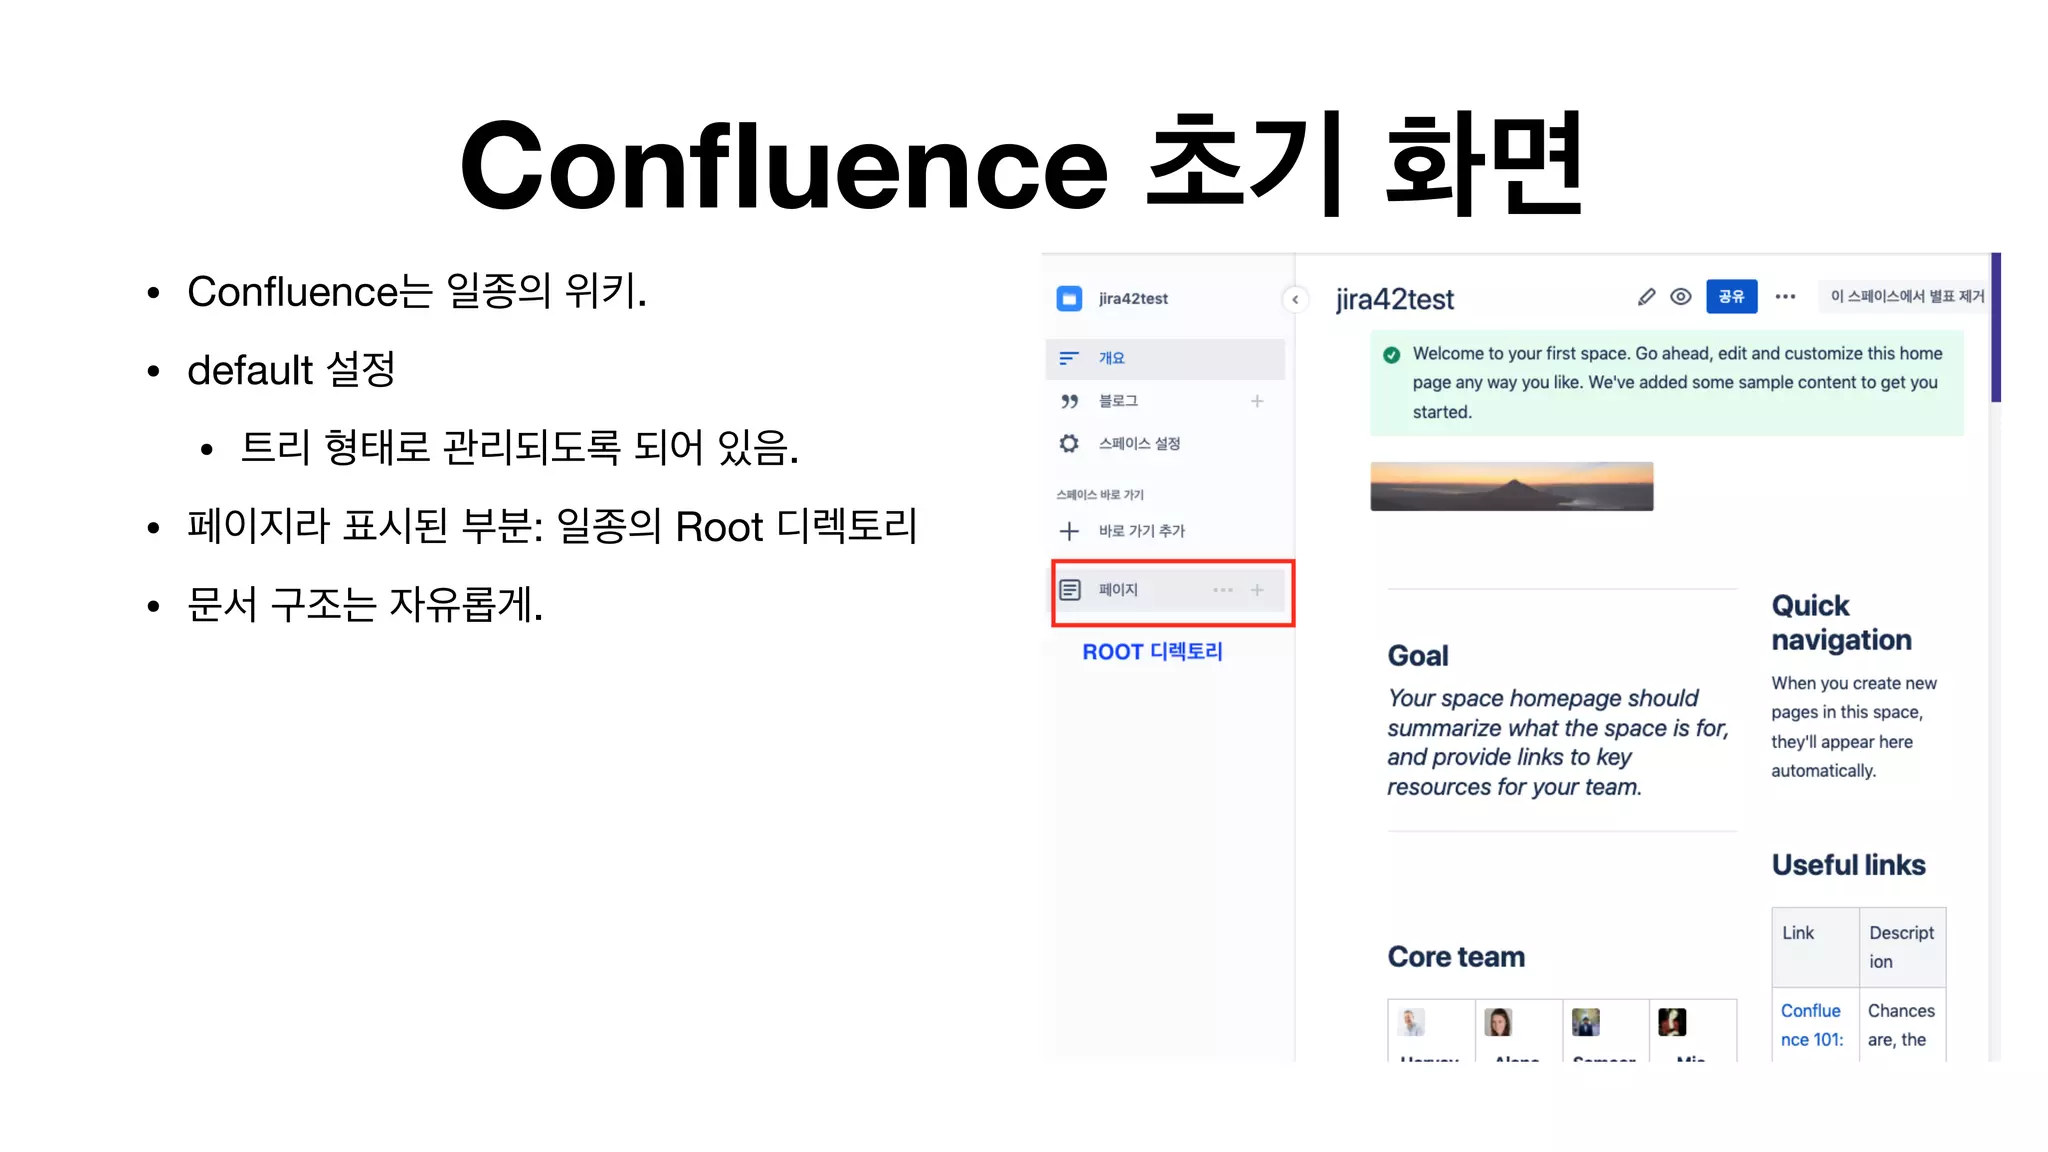This screenshot has height=1152, width=2048.
Task: Open 스페이스 설정 space settings
Action: click(1139, 443)
